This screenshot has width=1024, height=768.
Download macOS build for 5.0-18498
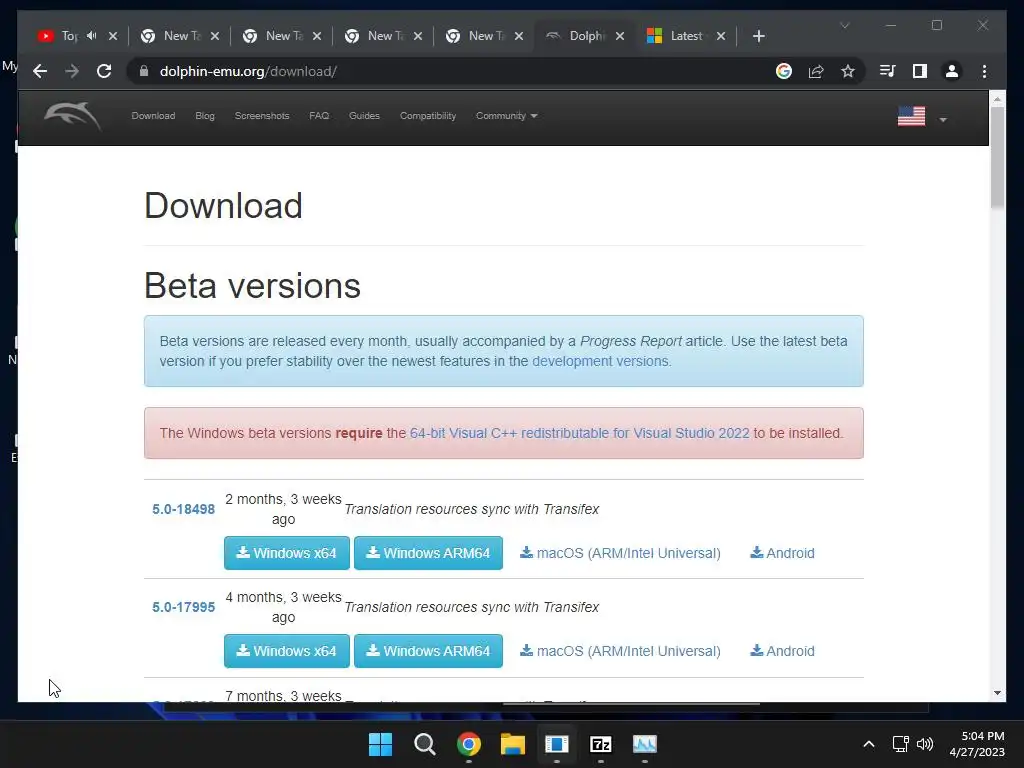(x=620, y=553)
